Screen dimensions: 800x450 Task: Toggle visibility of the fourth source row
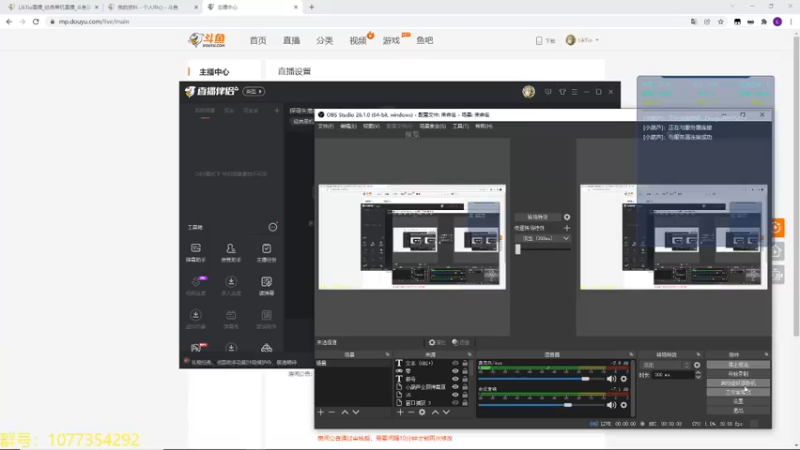455,387
